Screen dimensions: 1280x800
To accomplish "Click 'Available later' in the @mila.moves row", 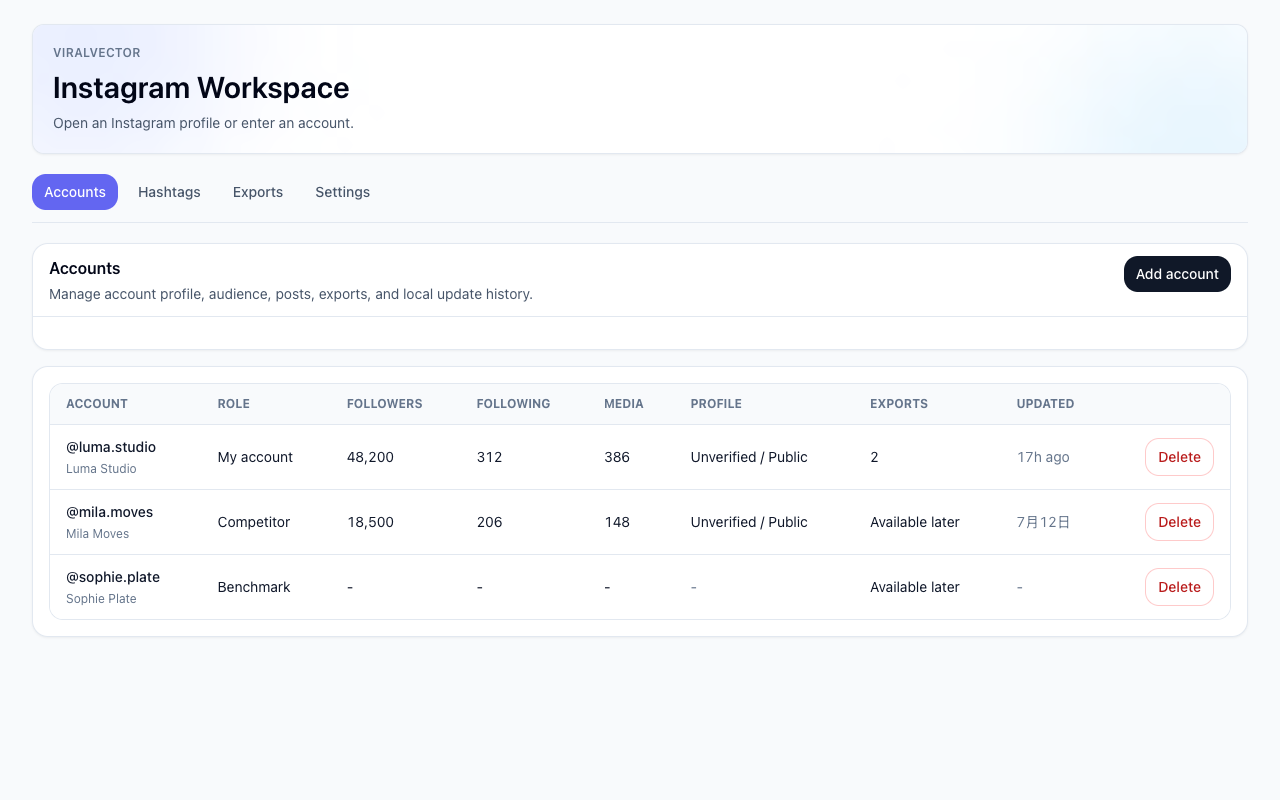I will tap(915, 522).
